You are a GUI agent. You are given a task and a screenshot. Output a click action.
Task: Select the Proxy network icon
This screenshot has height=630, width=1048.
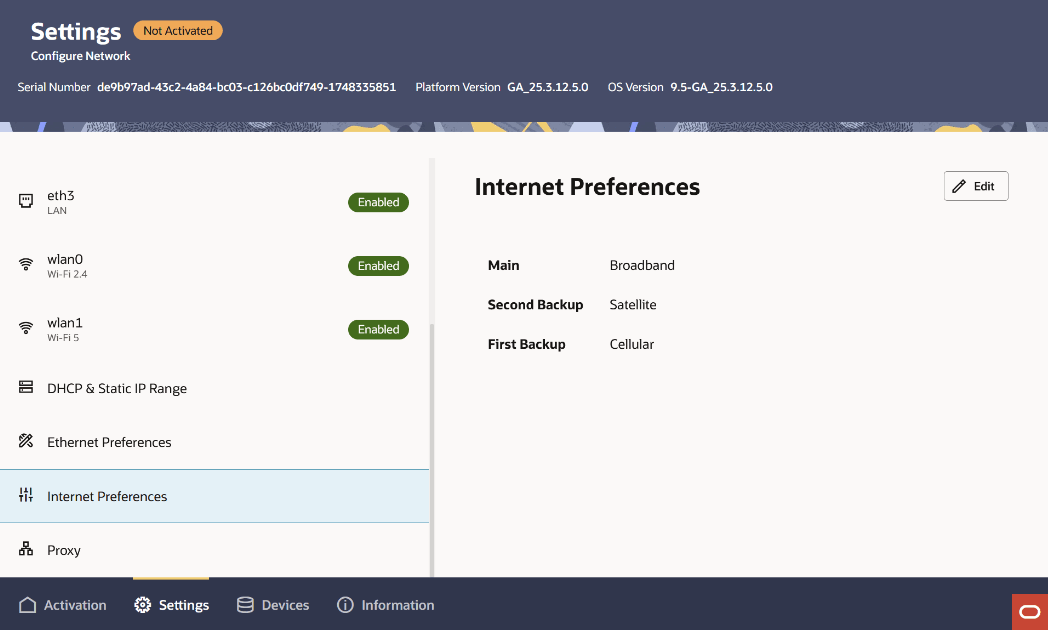pos(25,549)
